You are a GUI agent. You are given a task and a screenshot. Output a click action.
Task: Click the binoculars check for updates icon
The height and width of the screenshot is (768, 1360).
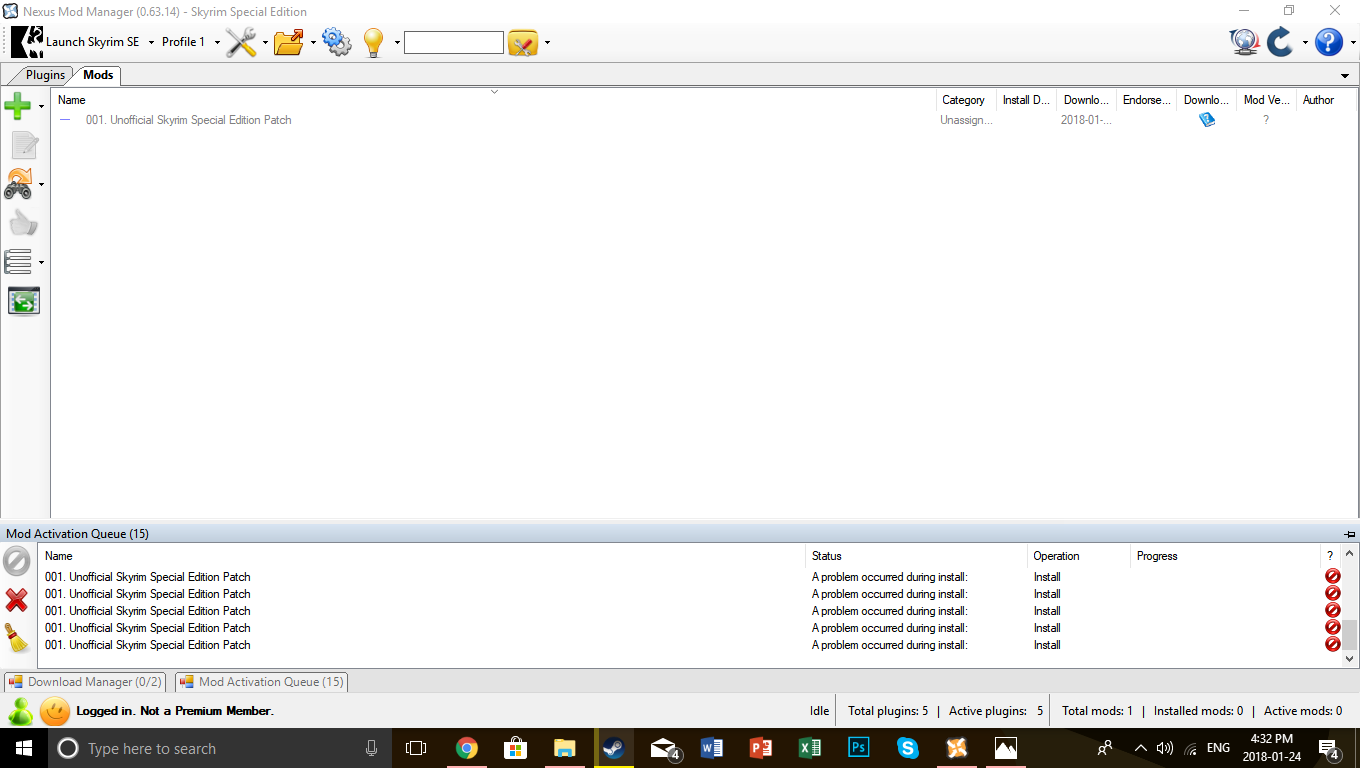coord(18,184)
